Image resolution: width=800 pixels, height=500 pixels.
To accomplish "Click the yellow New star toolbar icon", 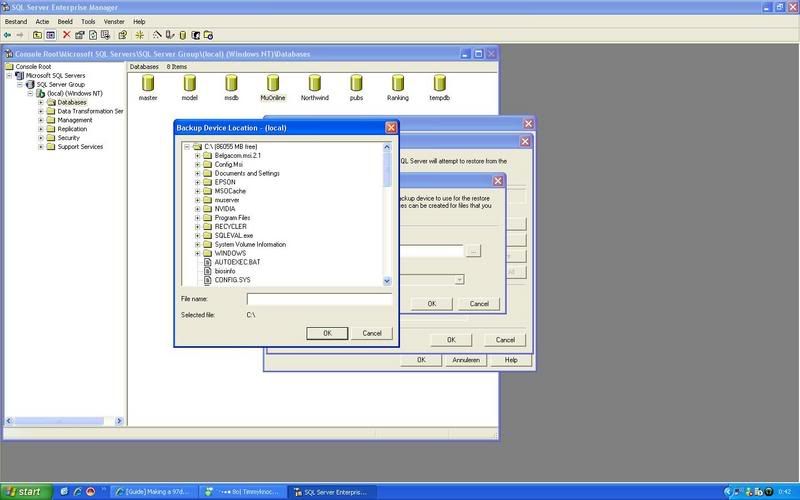I will [138, 34].
